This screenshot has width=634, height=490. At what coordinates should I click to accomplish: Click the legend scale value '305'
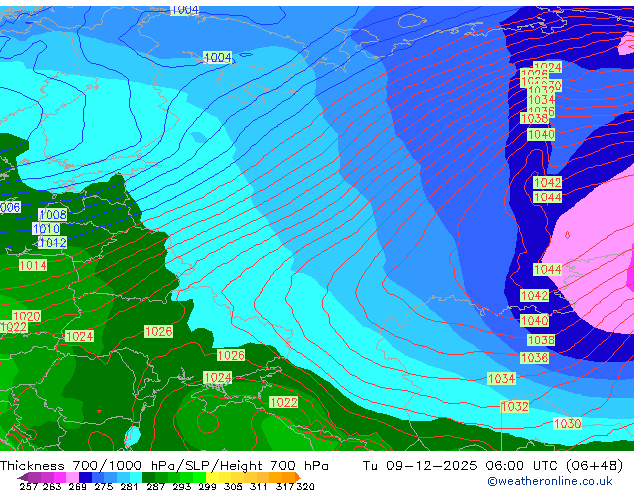pos(233,486)
